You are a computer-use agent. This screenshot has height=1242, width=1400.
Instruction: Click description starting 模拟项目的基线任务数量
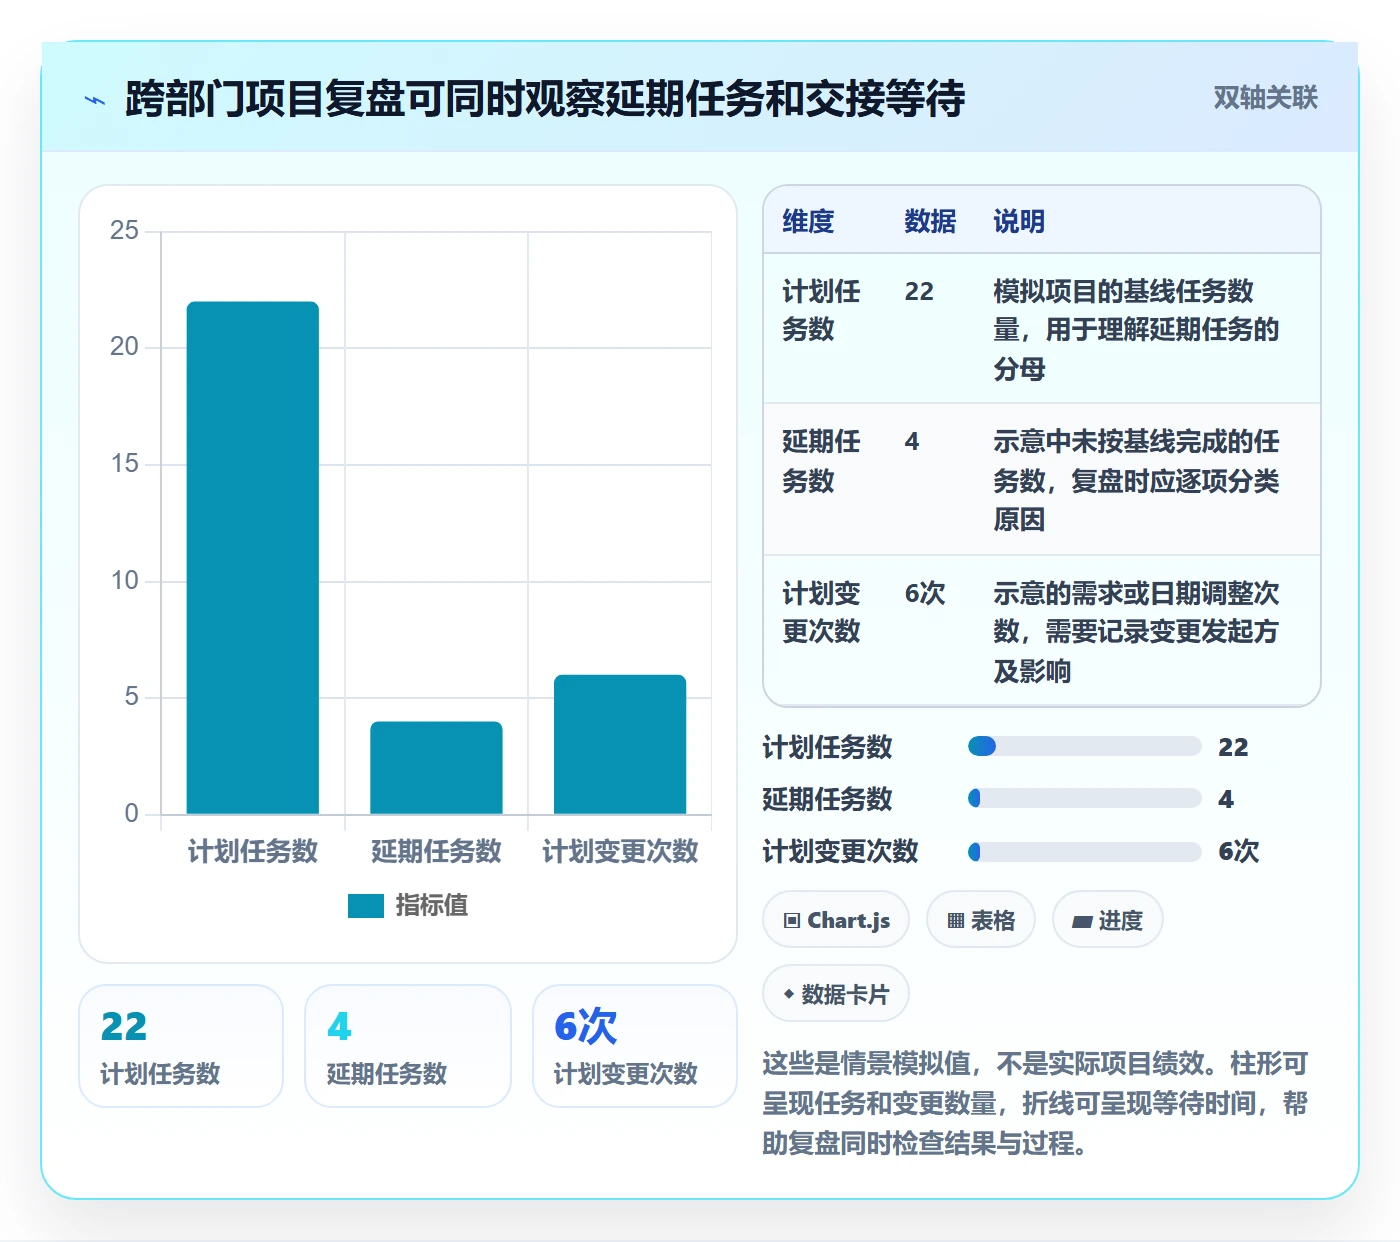pos(1136,330)
